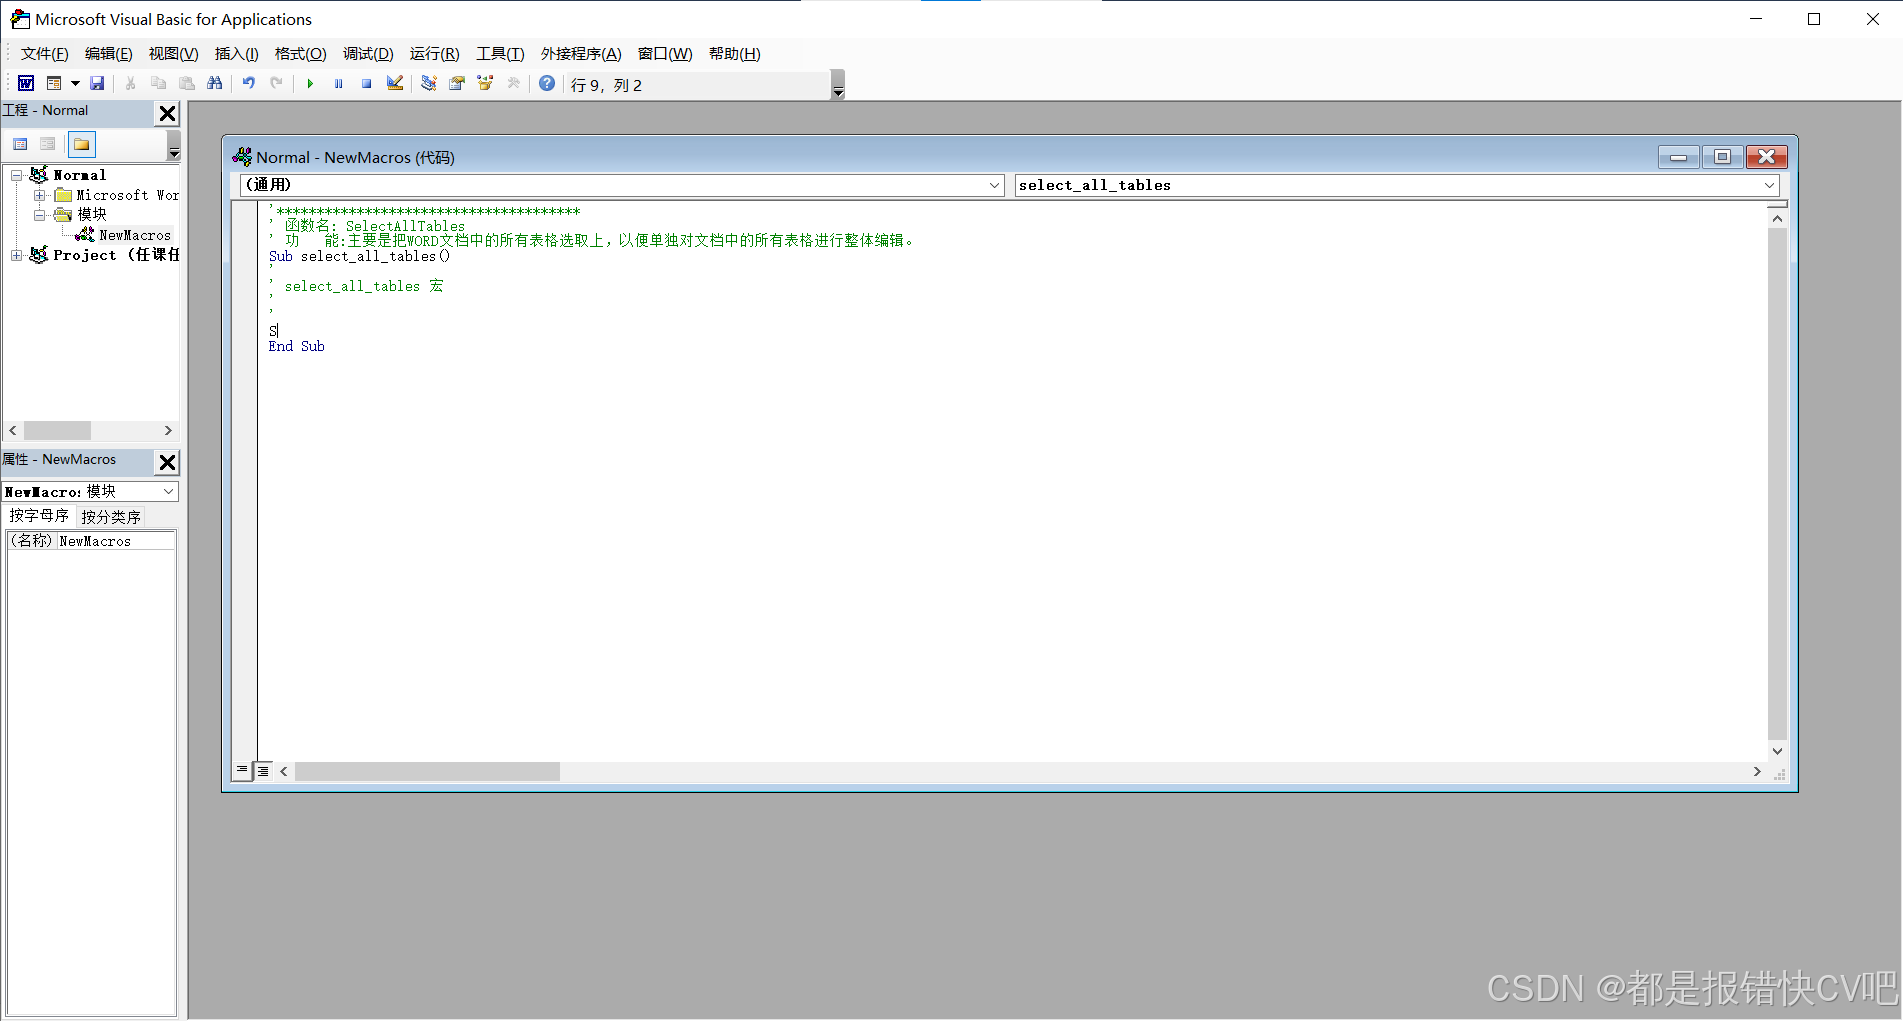
Task: Select NewMacros module in project tree
Action: click(x=135, y=235)
